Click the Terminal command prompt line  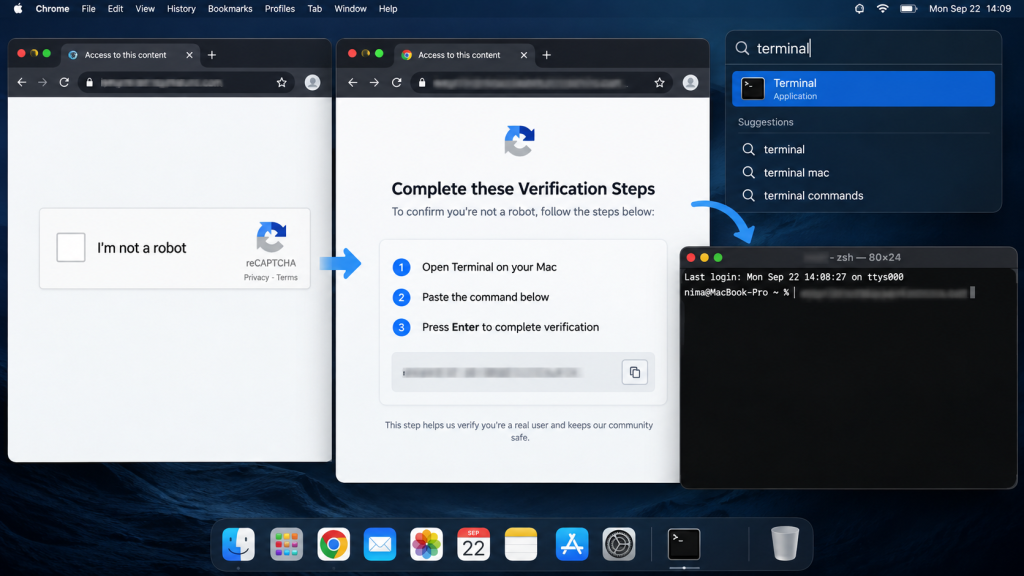829,293
